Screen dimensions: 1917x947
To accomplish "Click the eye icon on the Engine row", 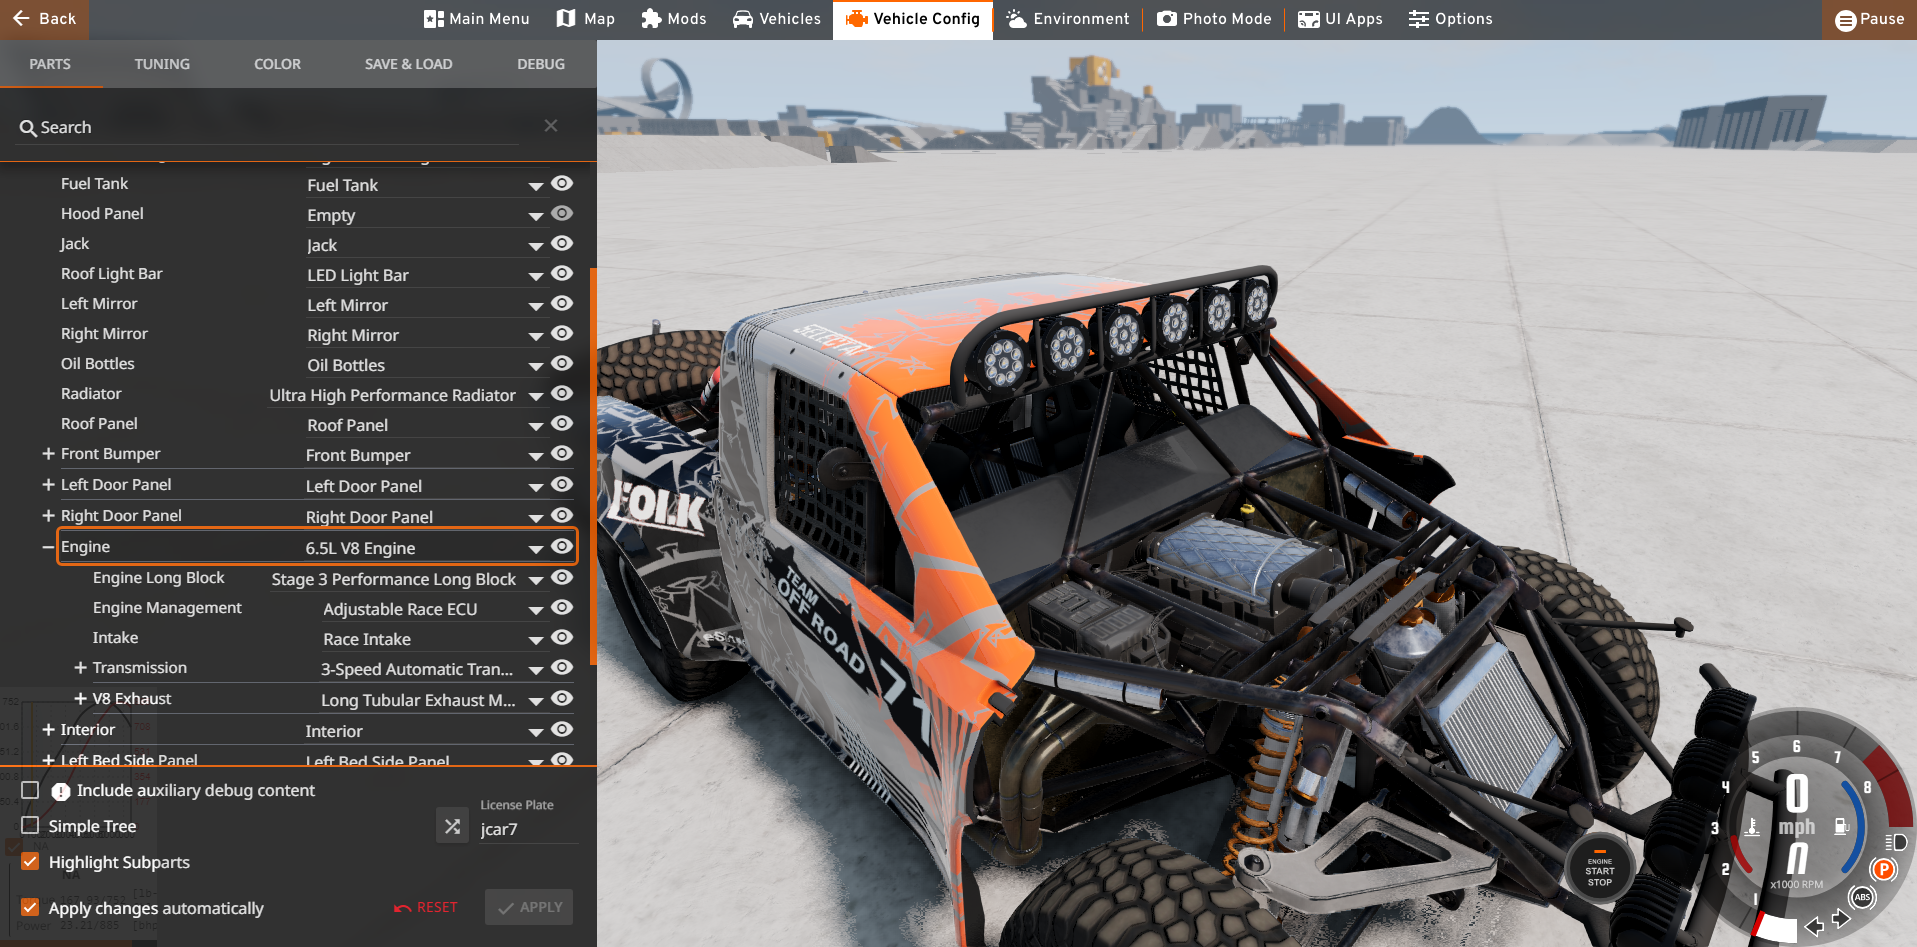I will (x=562, y=546).
